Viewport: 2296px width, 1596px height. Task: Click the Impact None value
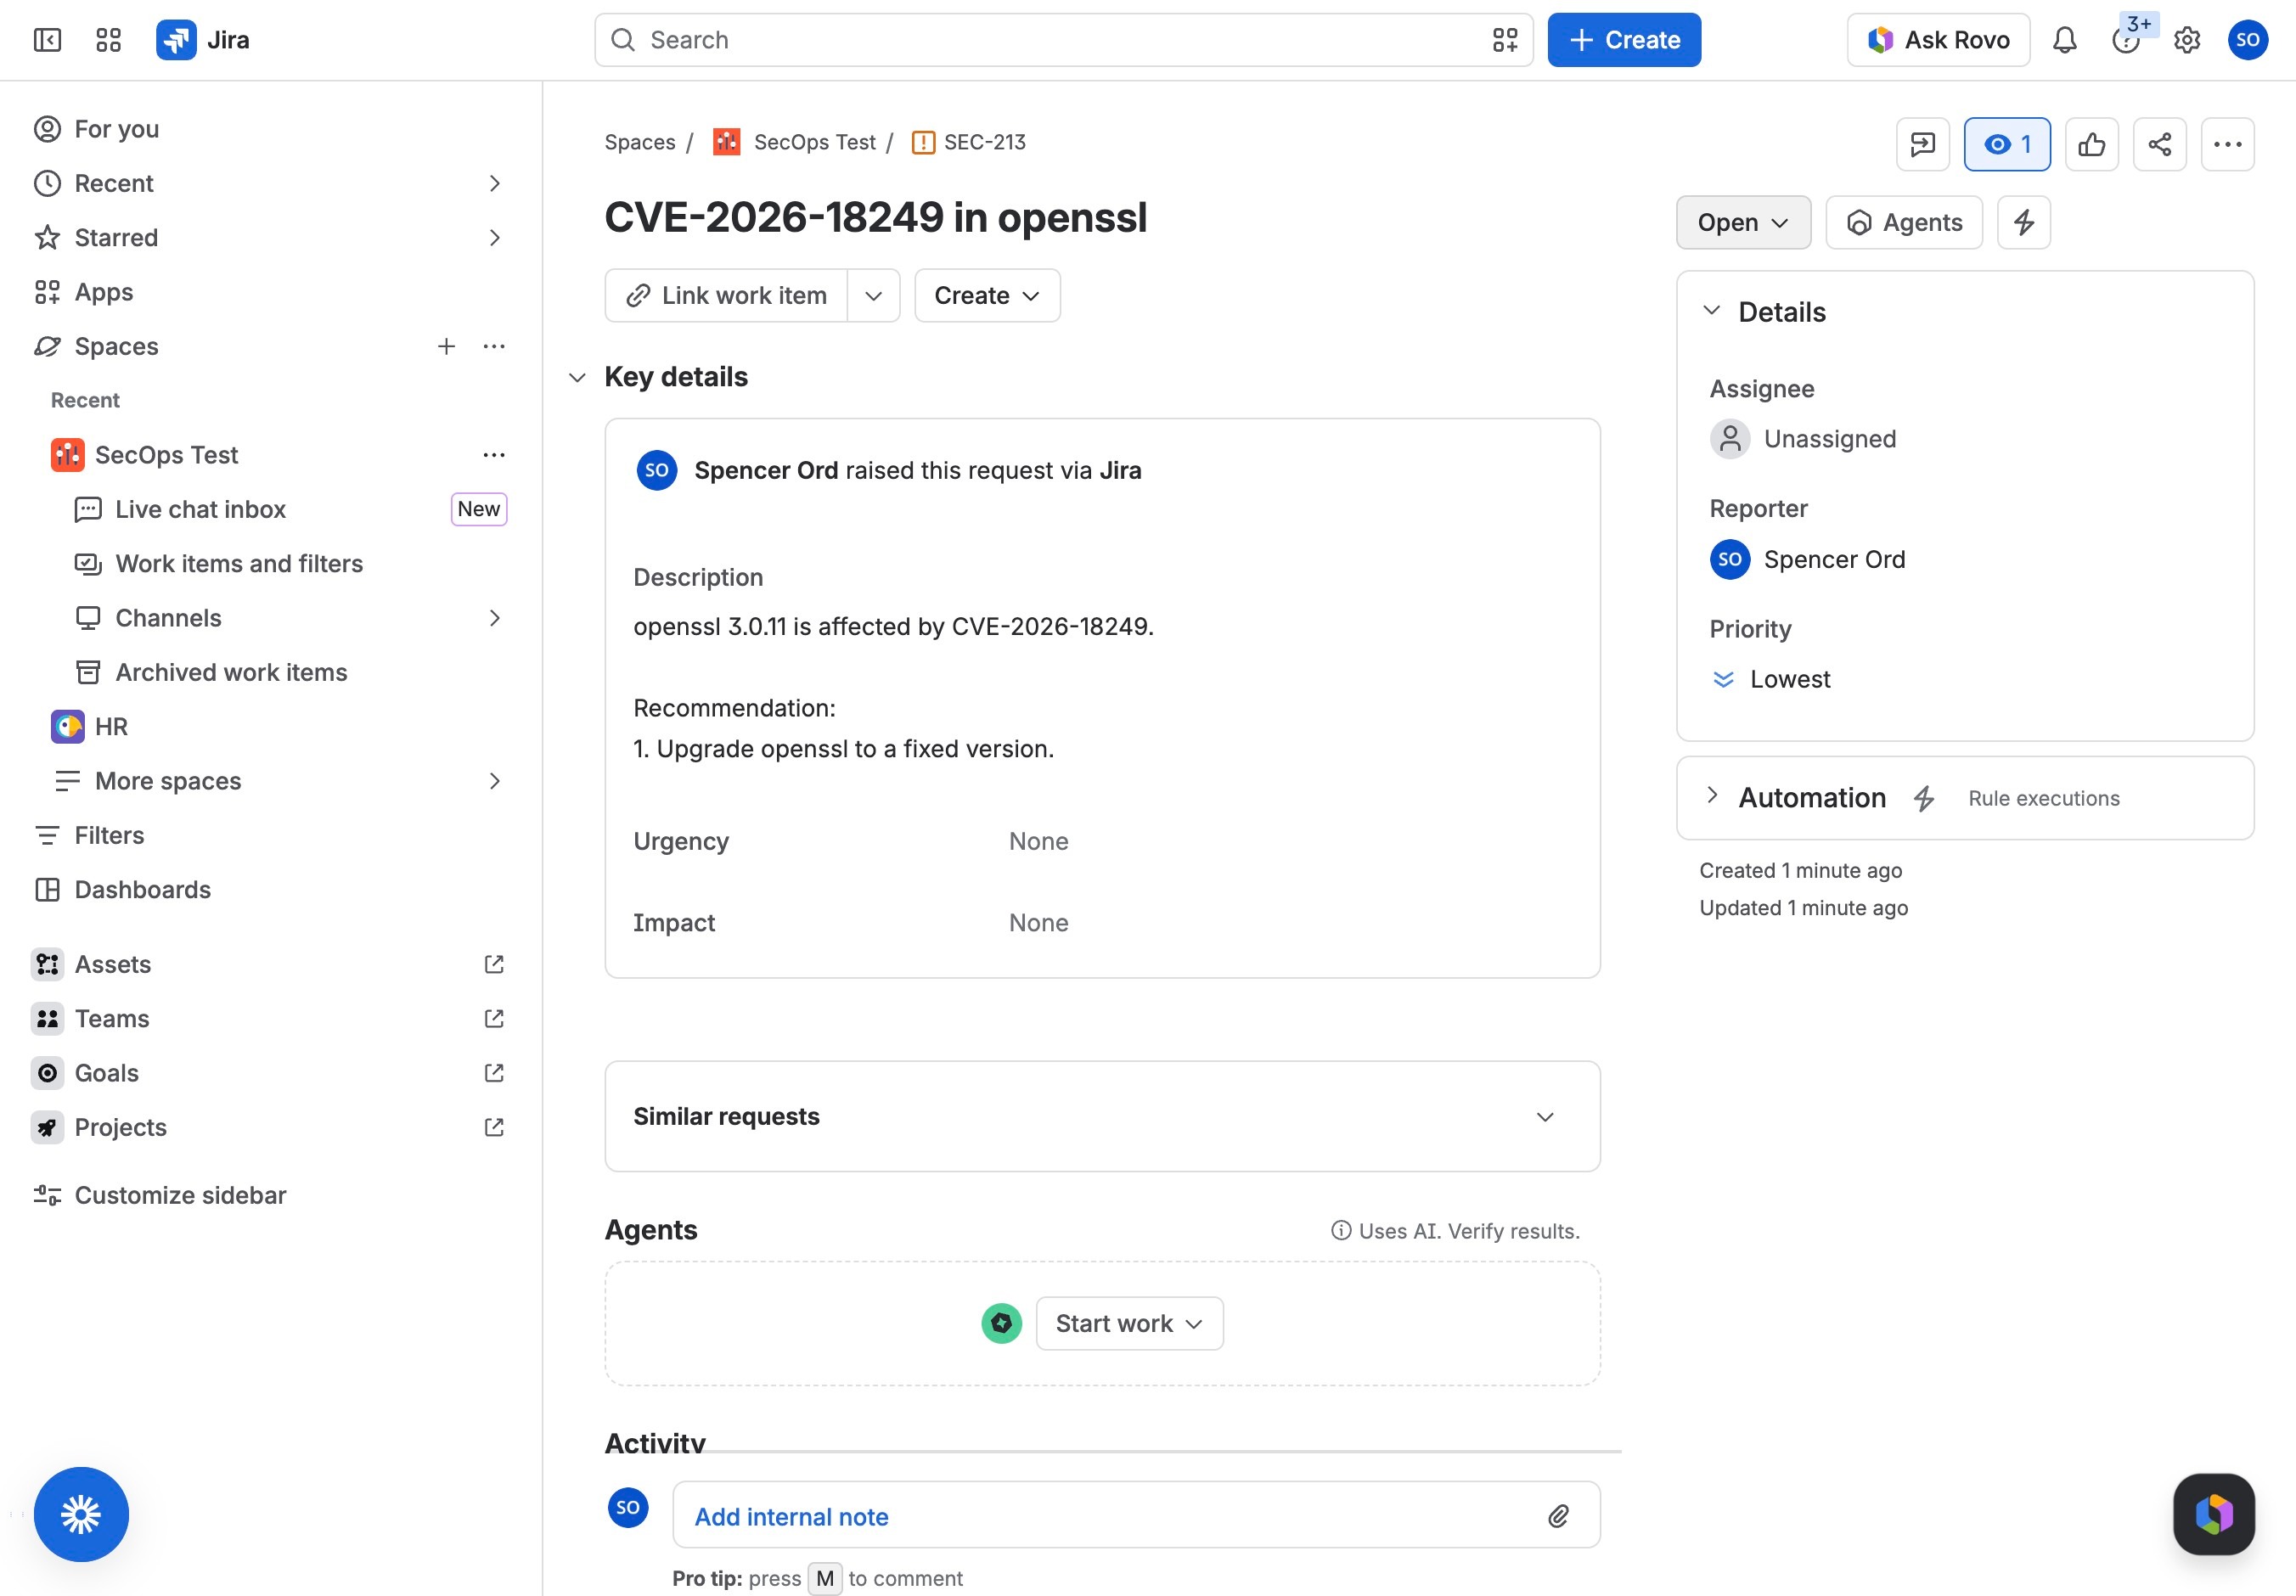(x=1038, y=923)
